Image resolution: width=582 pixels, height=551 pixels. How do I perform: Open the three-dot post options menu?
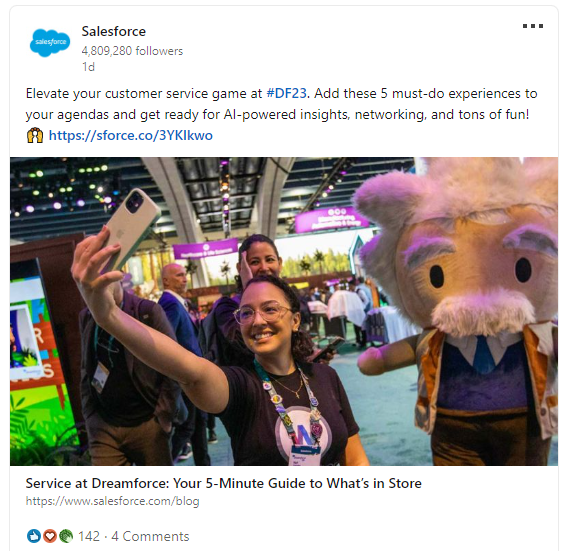pyautogui.click(x=533, y=26)
